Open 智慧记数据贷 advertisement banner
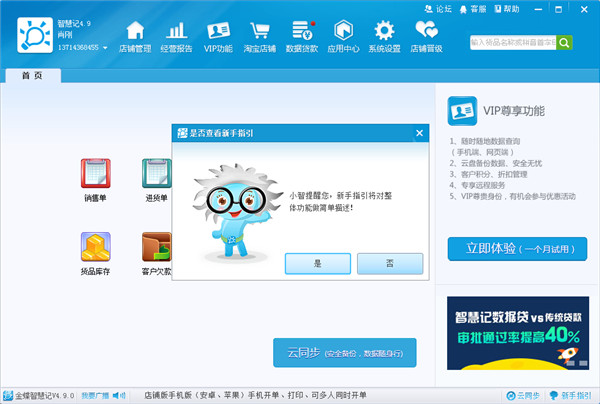 [x=518, y=333]
